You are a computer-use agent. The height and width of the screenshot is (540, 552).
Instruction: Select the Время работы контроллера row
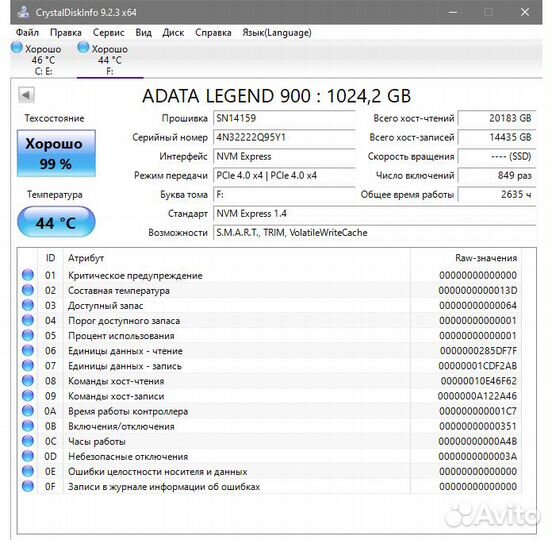[270, 411]
